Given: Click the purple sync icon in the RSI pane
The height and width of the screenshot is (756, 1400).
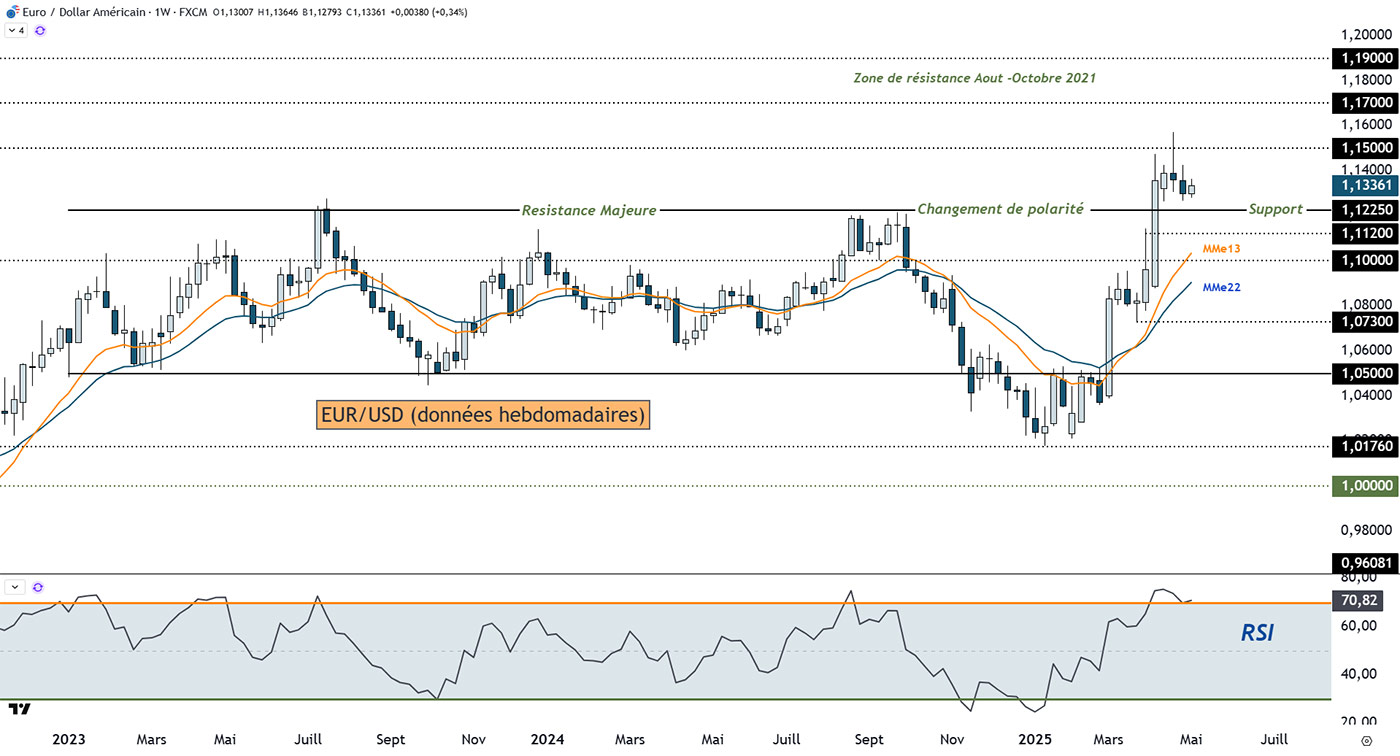Looking at the screenshot, I should [39, 588].
